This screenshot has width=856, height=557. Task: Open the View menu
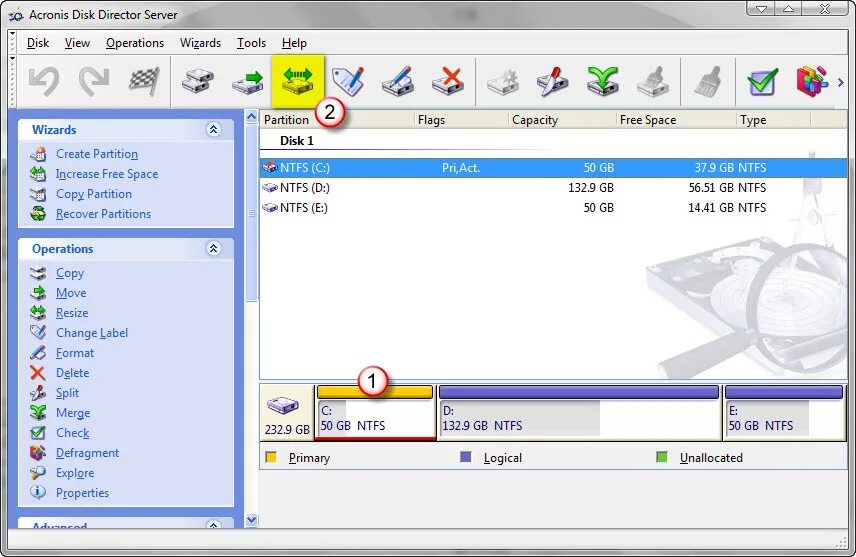(x=77, y=43)
